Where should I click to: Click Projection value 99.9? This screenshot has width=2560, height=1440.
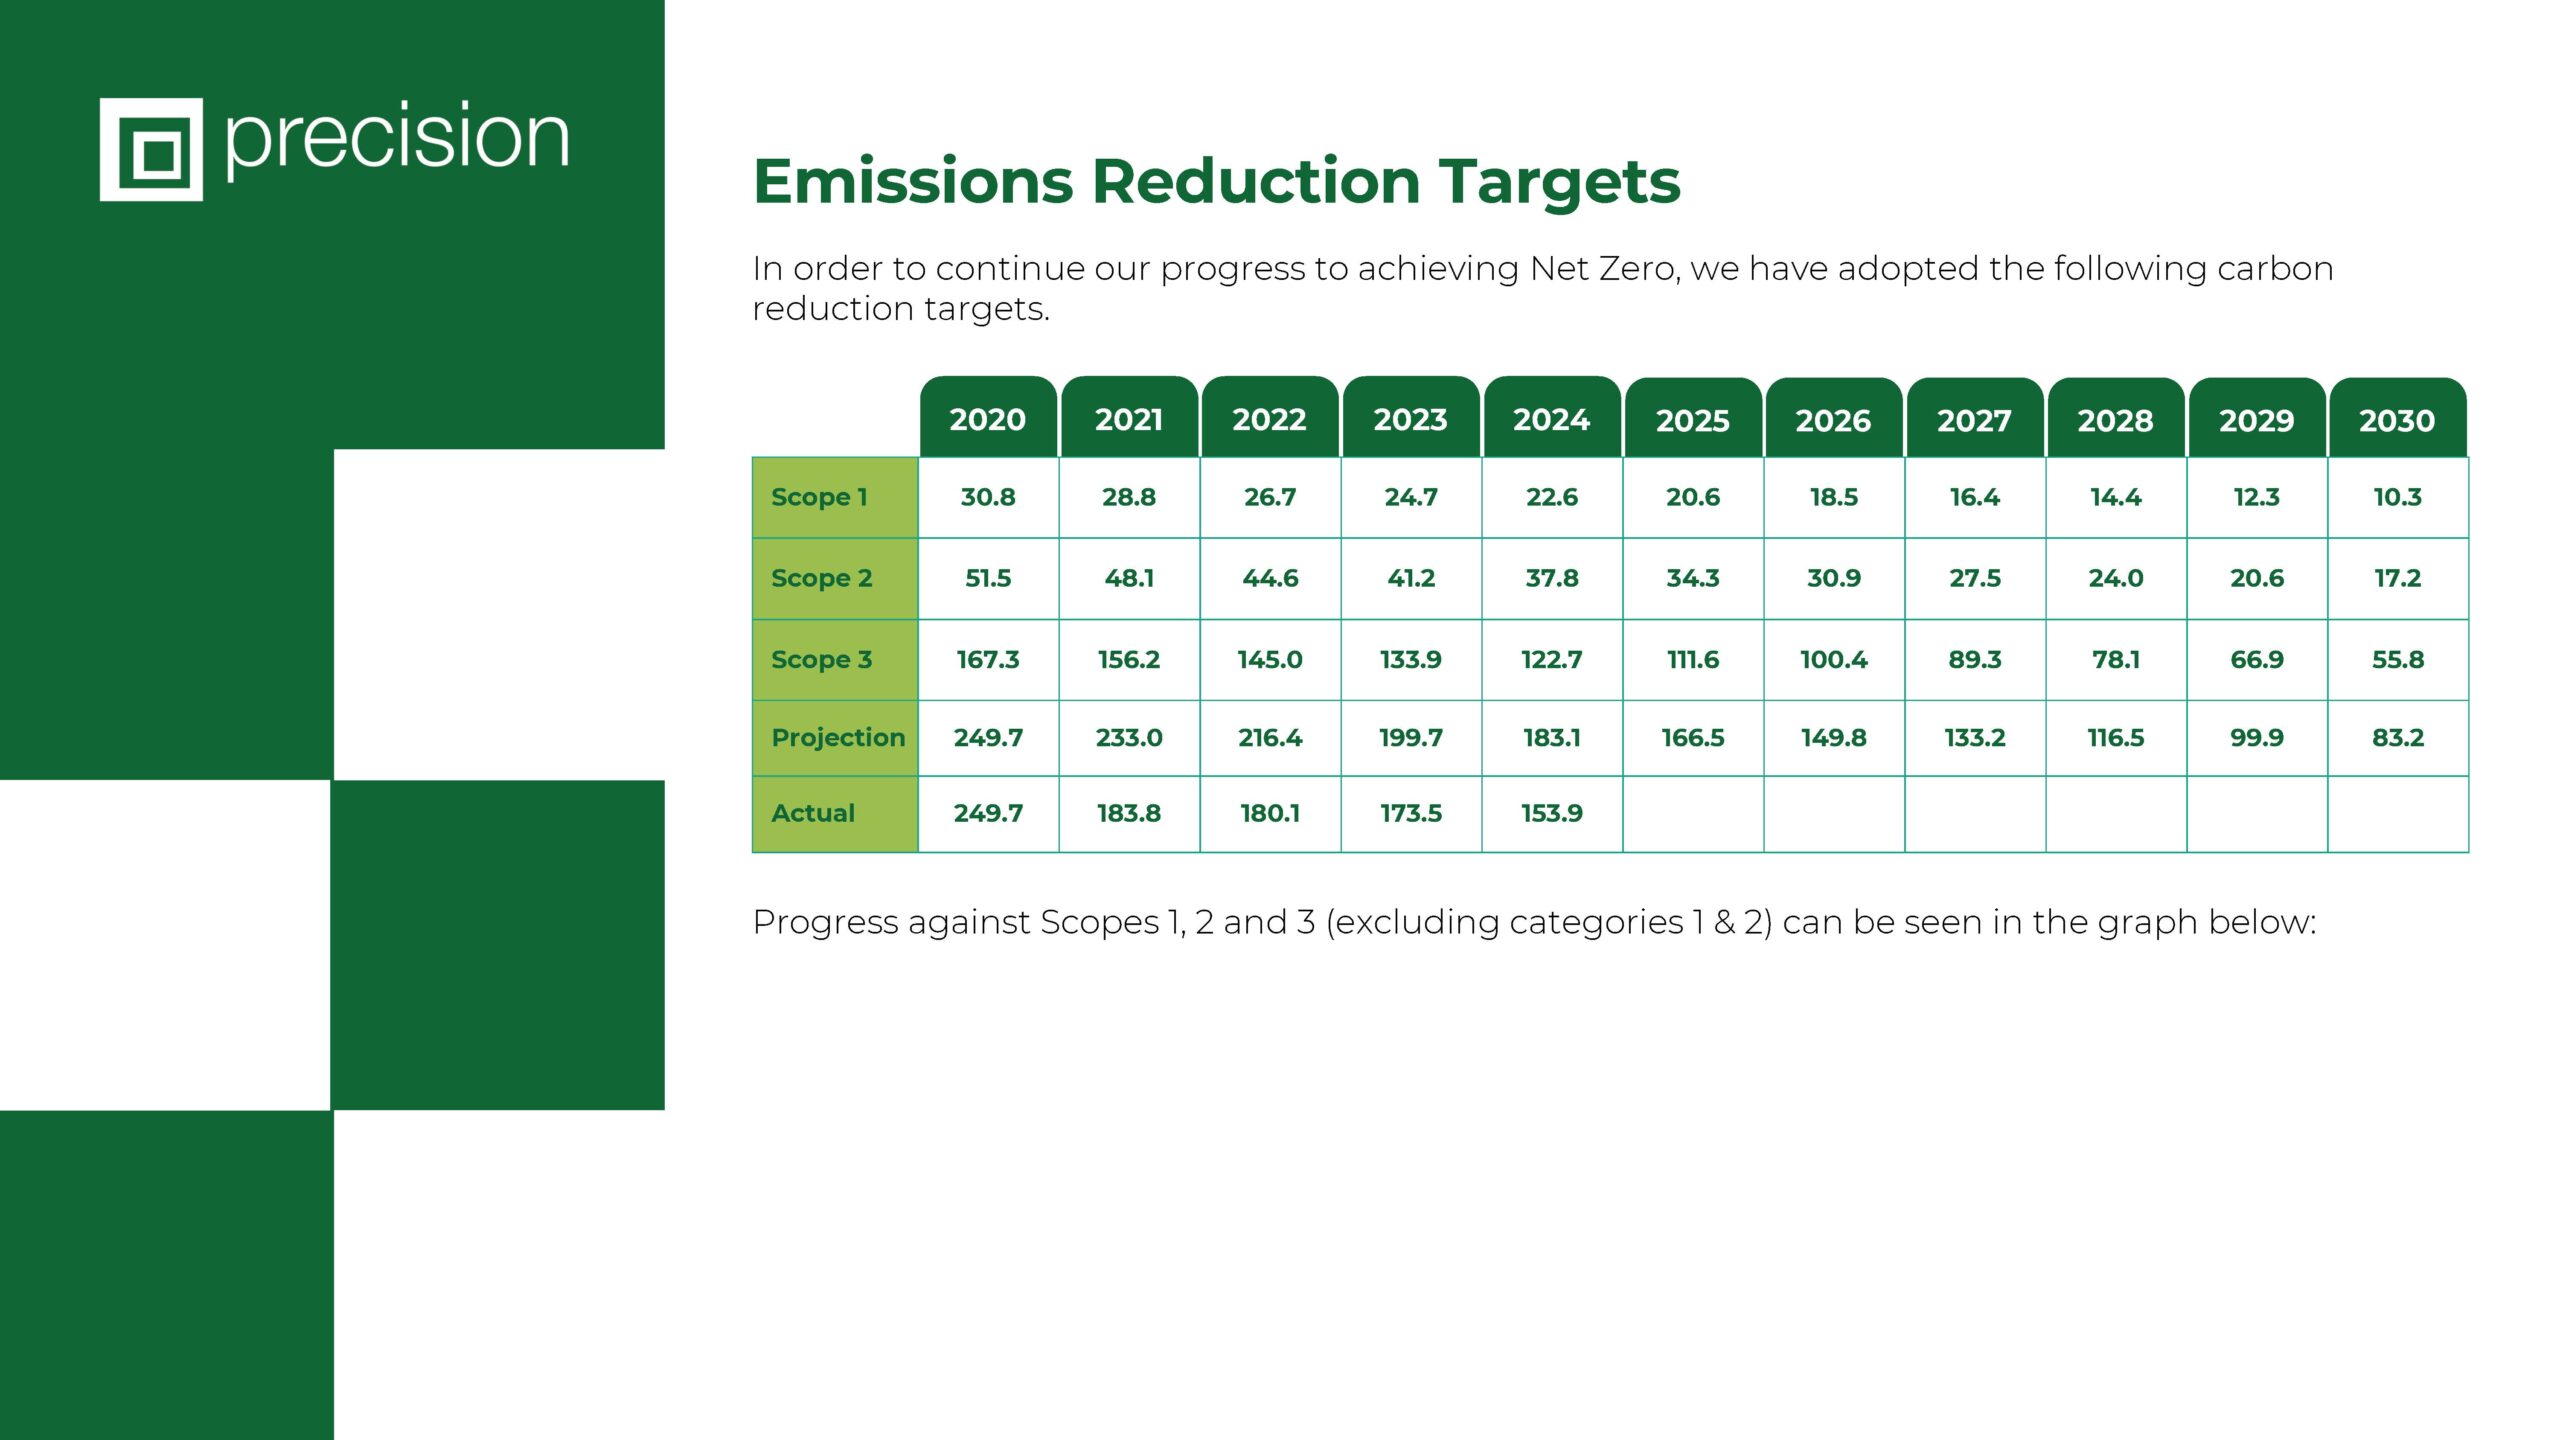[2257, 738]
